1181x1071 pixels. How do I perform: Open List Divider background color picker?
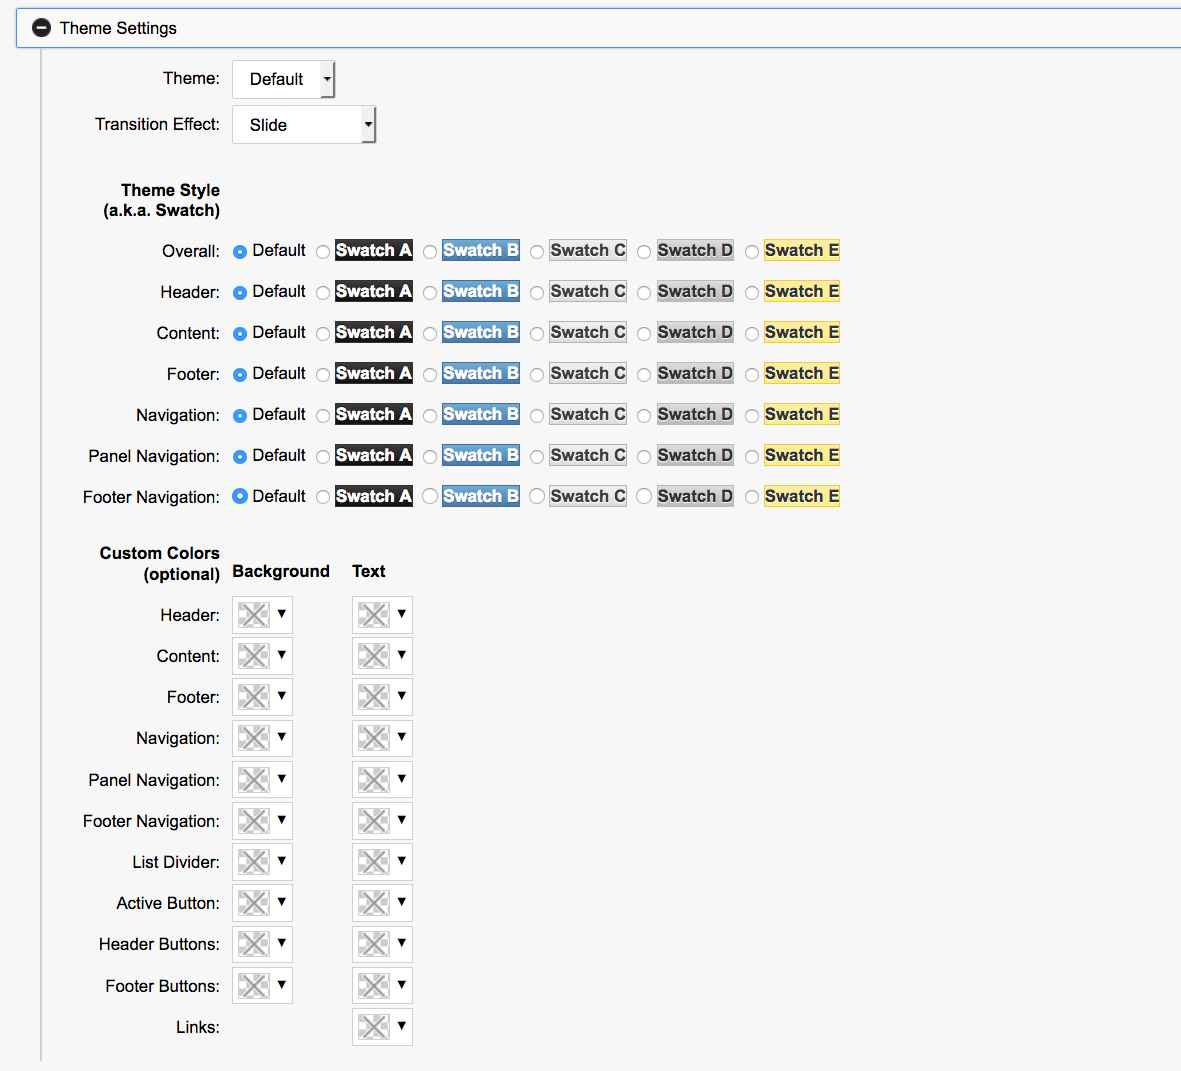tap(262, 862)
